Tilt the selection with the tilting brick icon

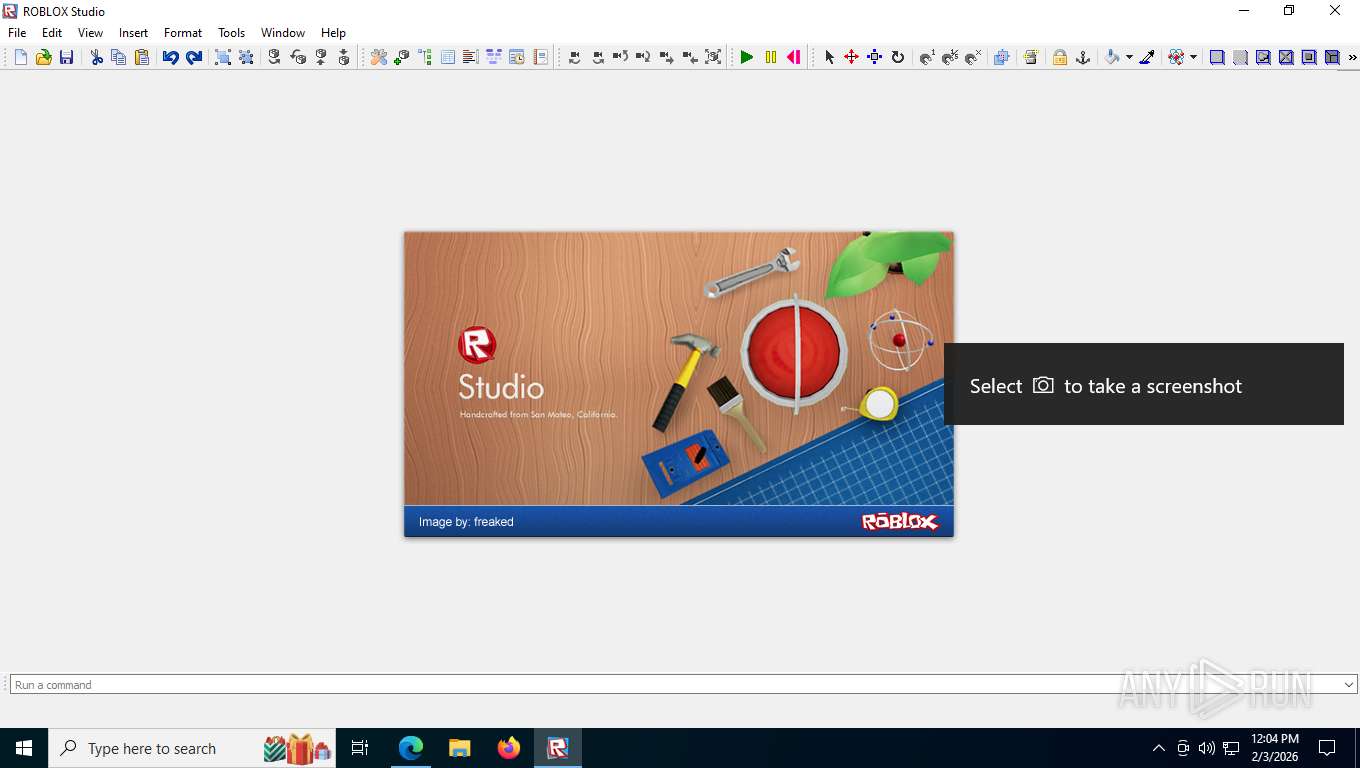(x=298, y=58)
